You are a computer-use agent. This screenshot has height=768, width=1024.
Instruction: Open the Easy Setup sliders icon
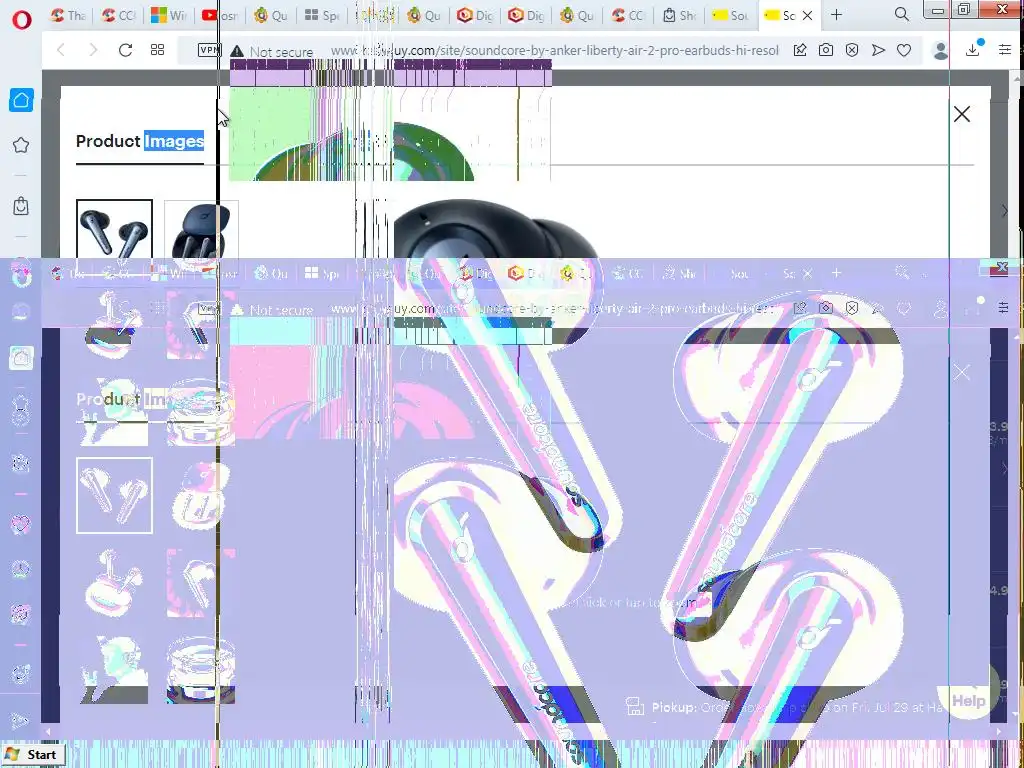coord(1004,50)
